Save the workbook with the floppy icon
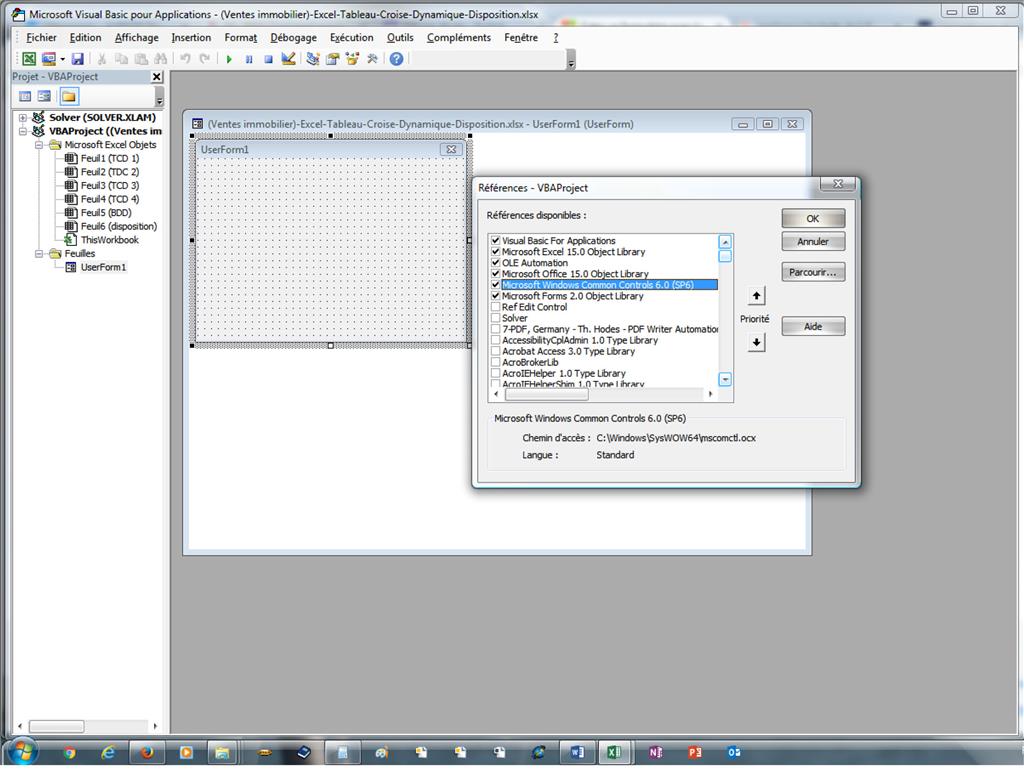 [78, 59]
